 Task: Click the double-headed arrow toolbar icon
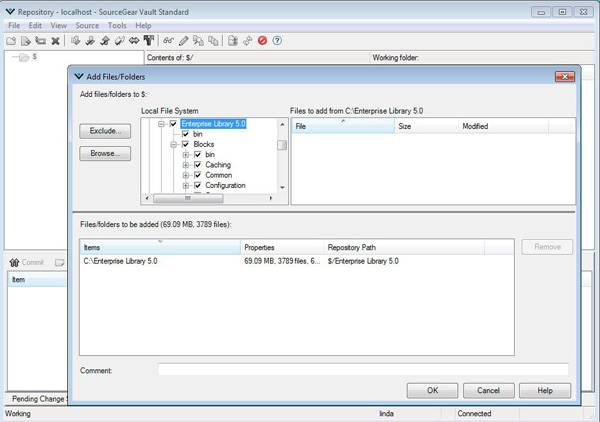click(x=134, y=41)
